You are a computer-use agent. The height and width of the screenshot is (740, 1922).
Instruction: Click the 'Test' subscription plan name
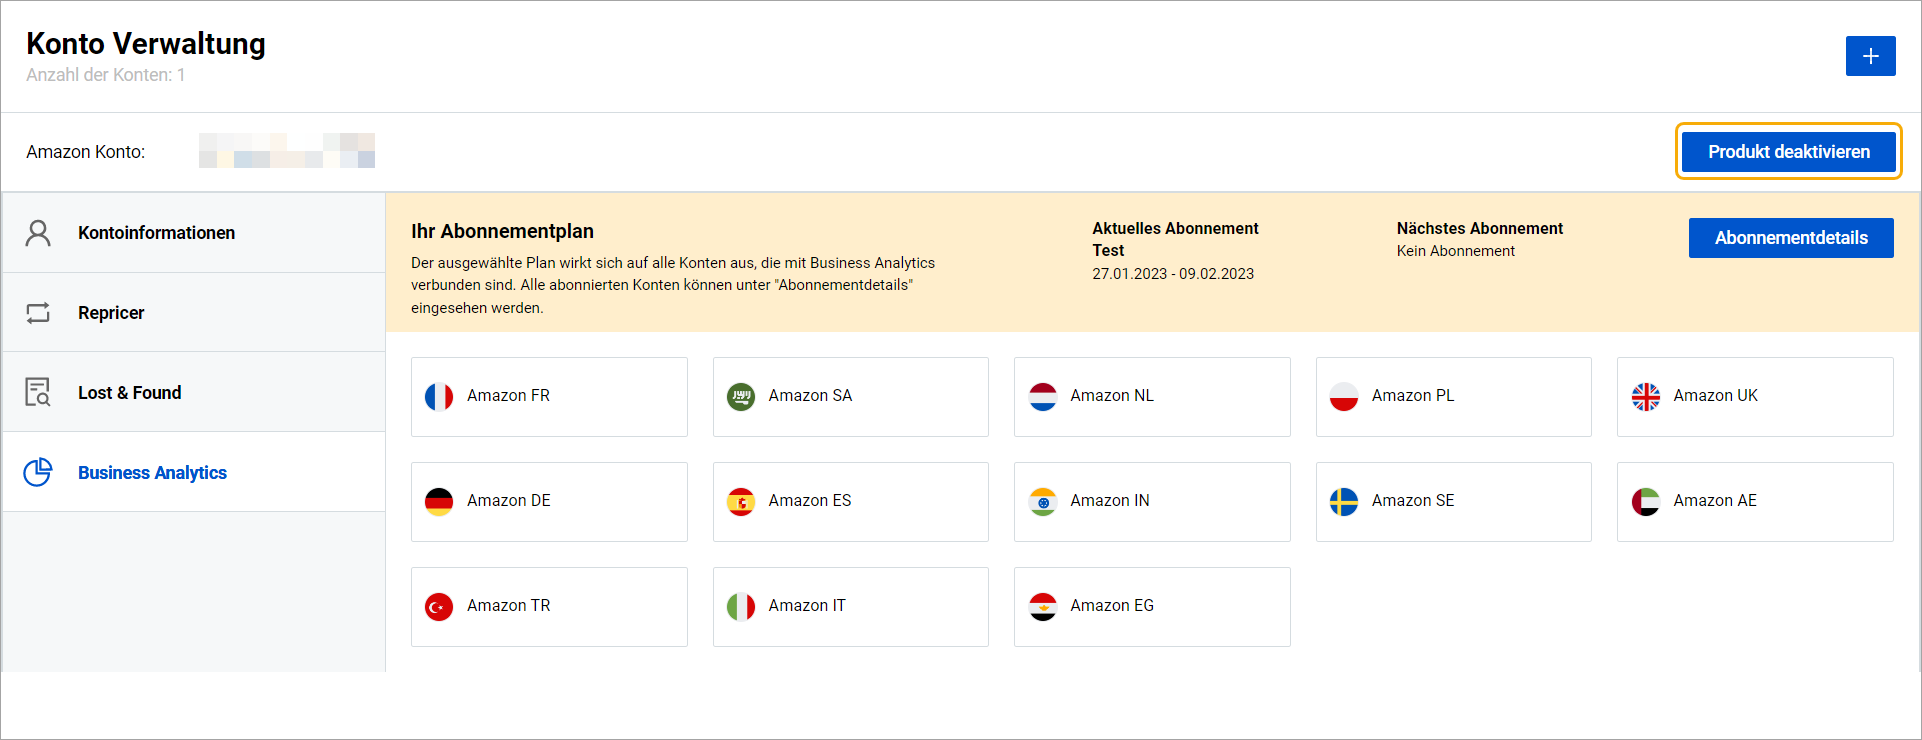pyautogui.click(x=1108, y=251)
